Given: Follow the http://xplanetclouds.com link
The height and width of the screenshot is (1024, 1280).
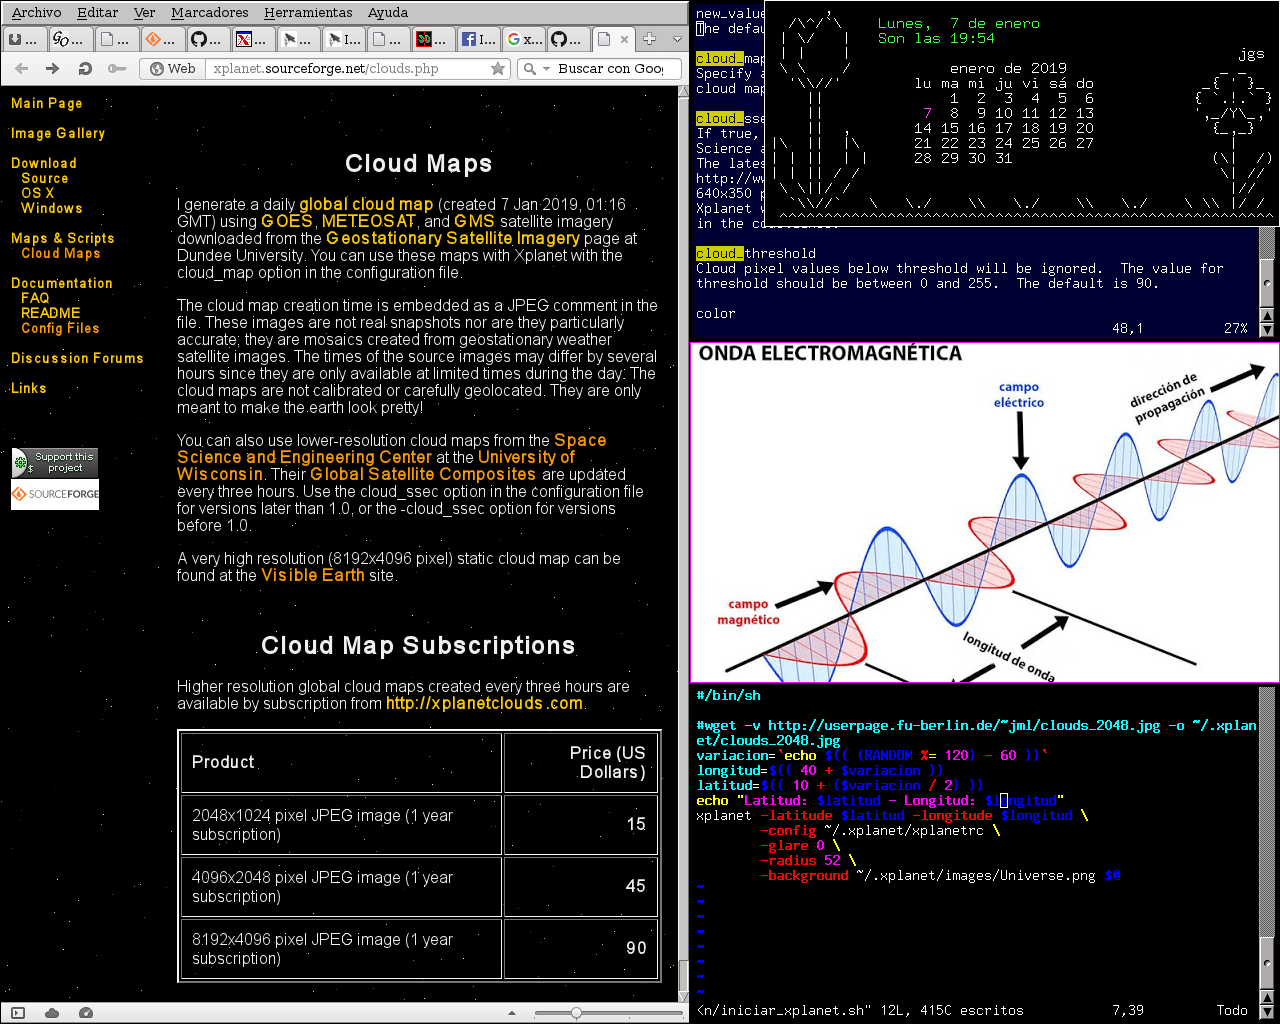Looking at the screenshot, I should coord(484,703).
